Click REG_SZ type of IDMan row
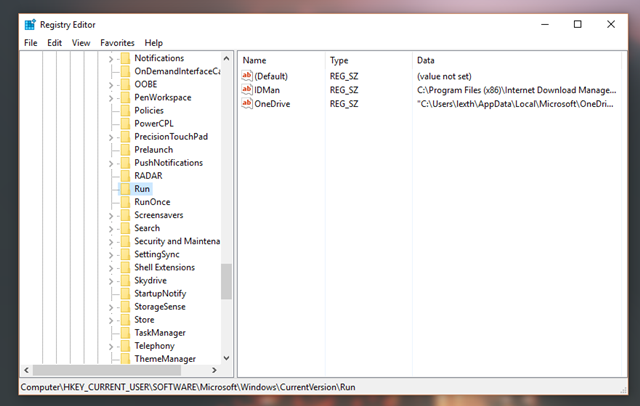 coord(344,90)
